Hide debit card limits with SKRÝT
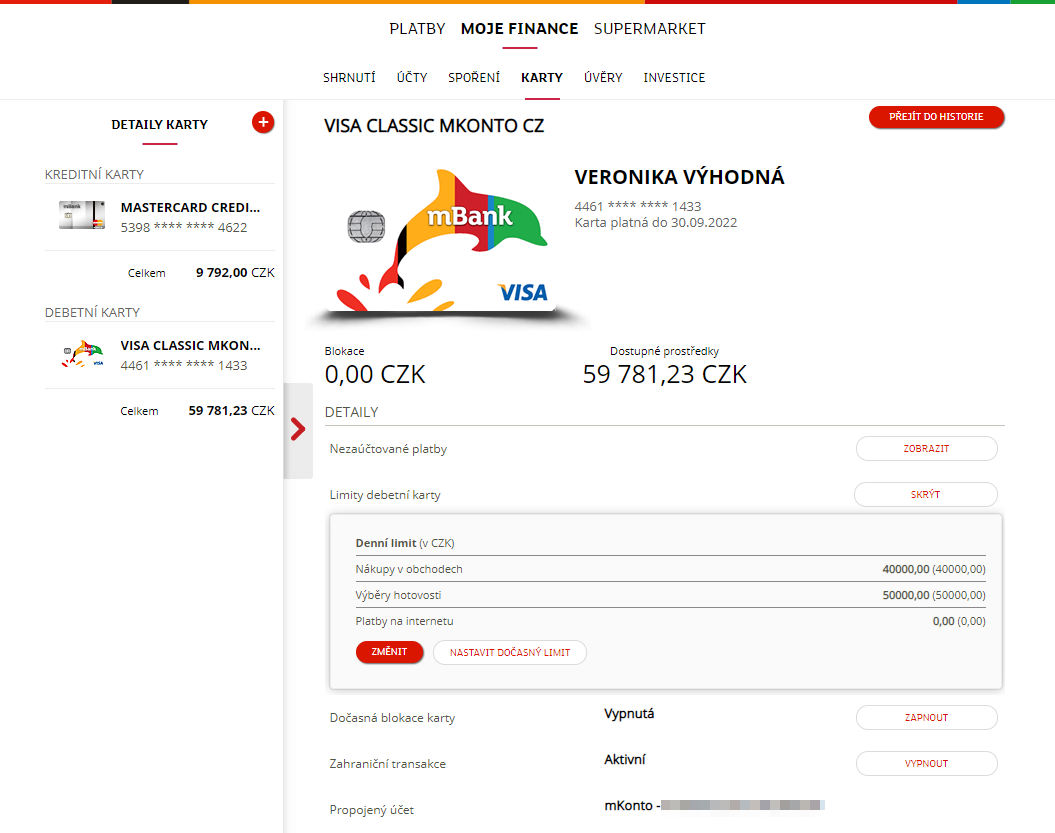1055x833 pixels. (x=925, y=495)
